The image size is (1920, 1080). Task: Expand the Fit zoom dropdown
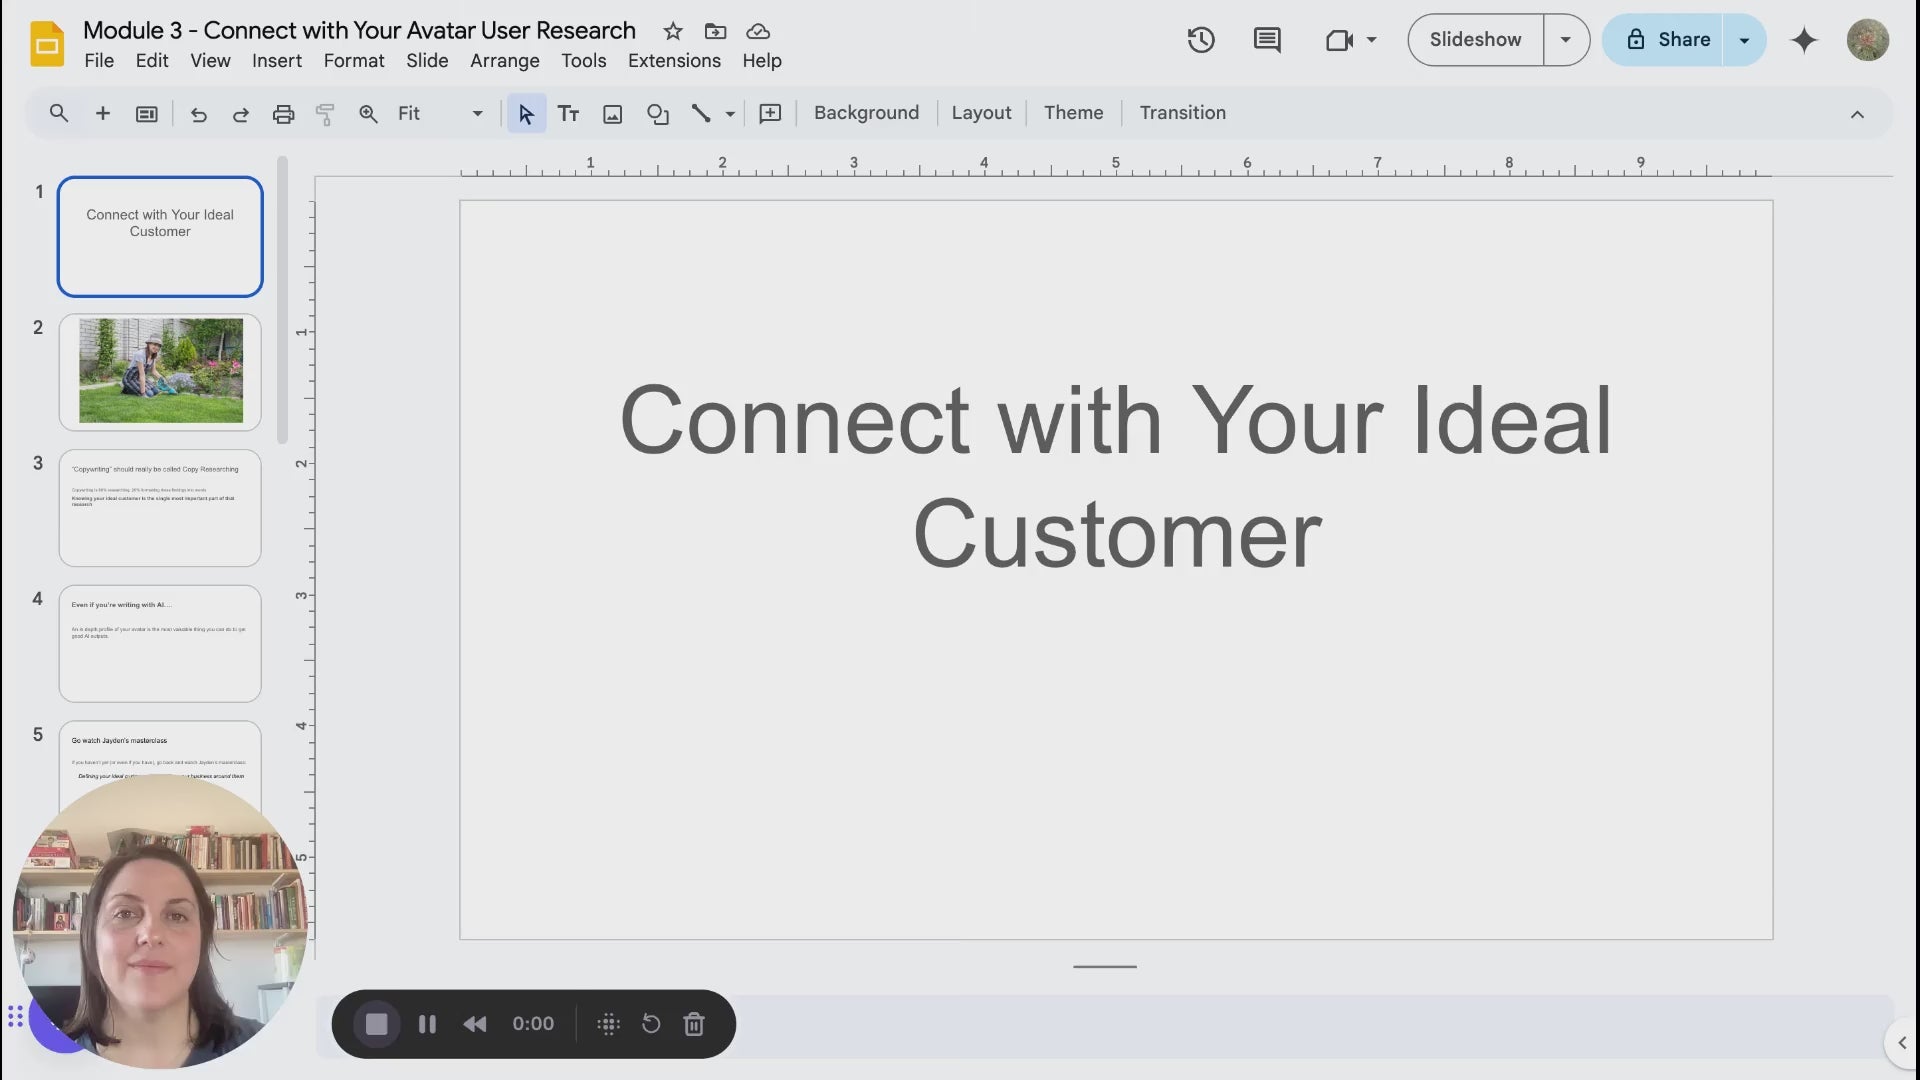tap(477, 114)
